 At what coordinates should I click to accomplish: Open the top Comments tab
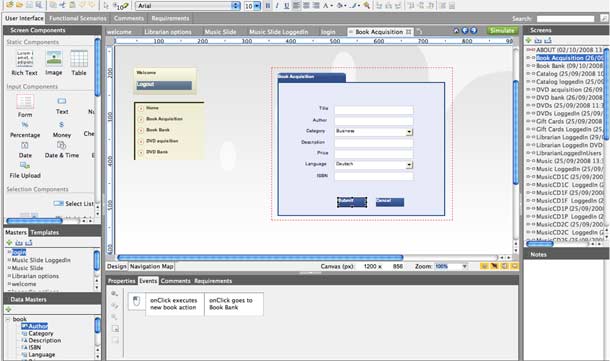click(x=129, y=18)
